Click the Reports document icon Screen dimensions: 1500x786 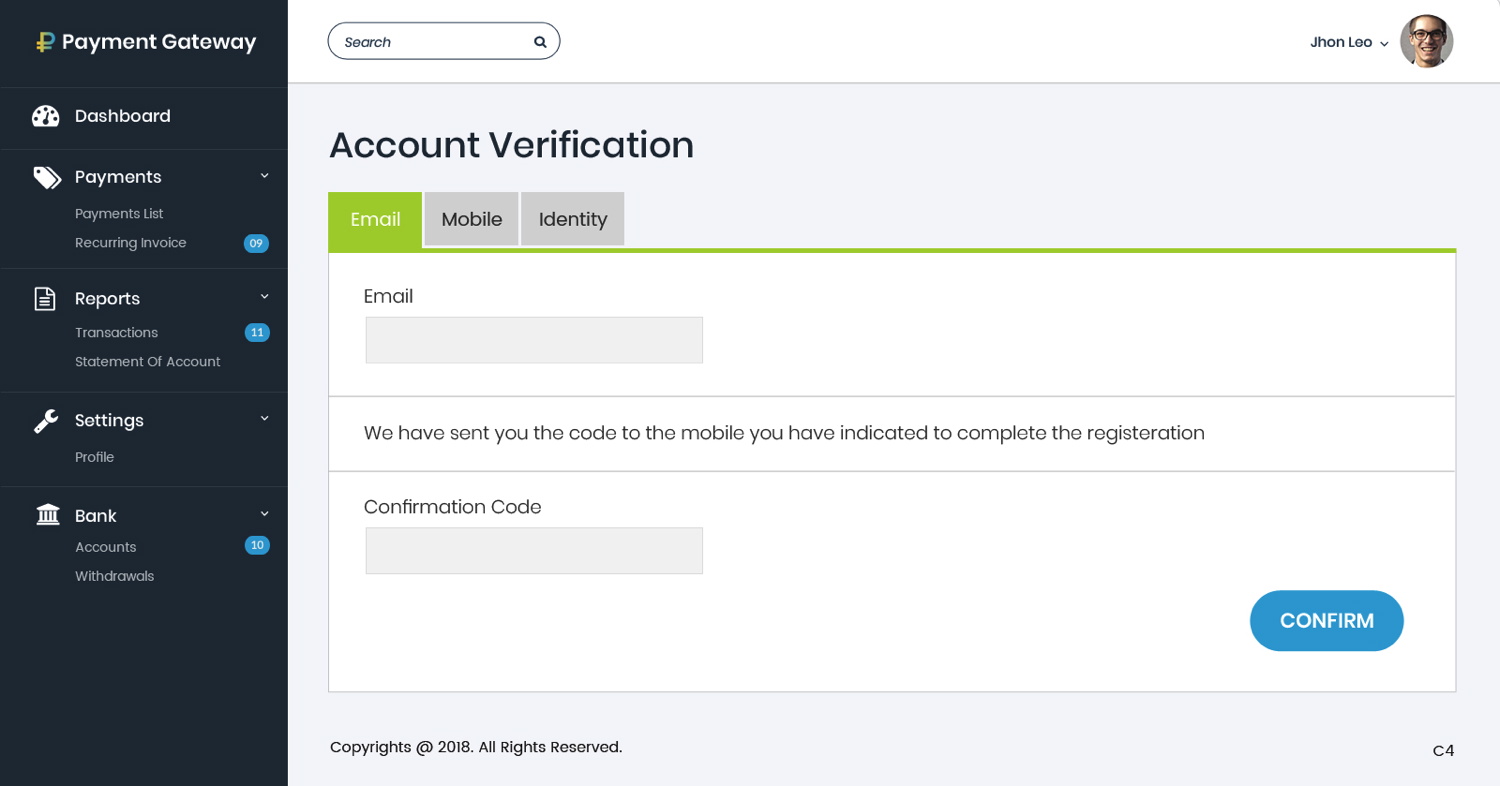point(45,299)
